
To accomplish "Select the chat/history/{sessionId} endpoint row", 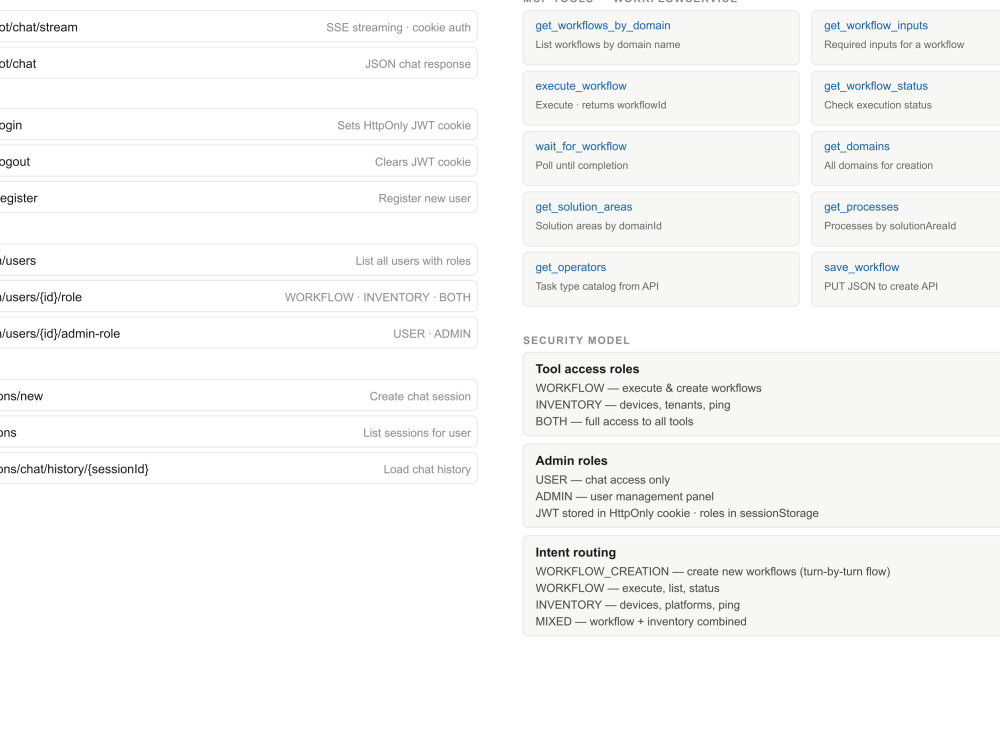I will click(x=238, y=469).
